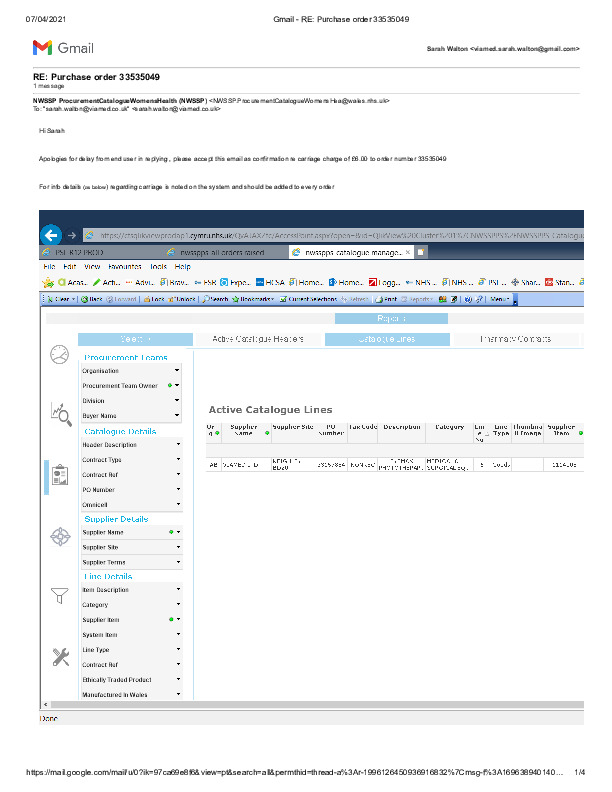Expand the Organisation filter dropdown
This screenshot has width=612, height=792.
pyautogui.click(x=178, y=371)
